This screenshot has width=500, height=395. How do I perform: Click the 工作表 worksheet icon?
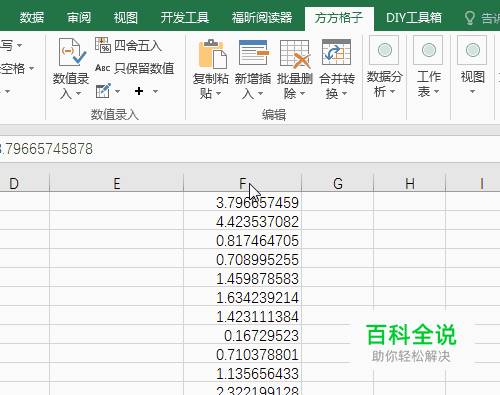[428, 50]
